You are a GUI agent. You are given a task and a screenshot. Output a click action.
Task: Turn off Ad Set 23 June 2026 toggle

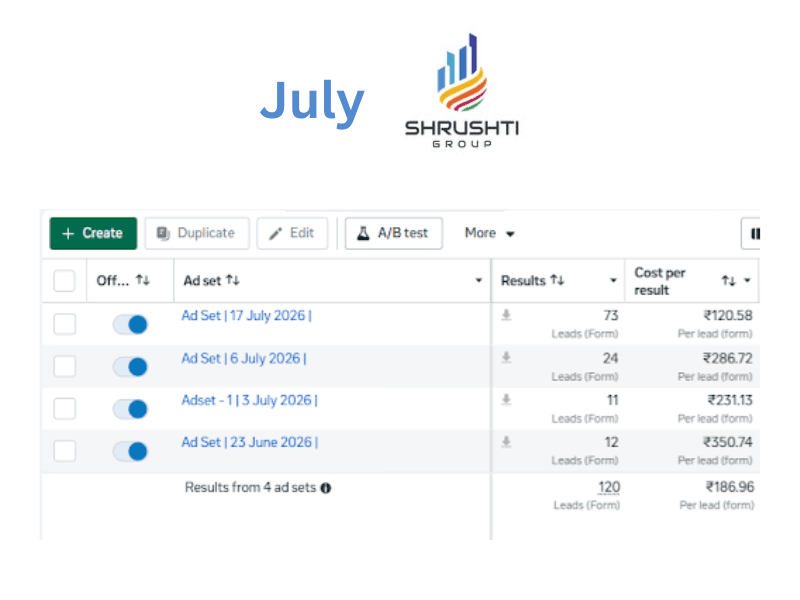click(130, 452)
